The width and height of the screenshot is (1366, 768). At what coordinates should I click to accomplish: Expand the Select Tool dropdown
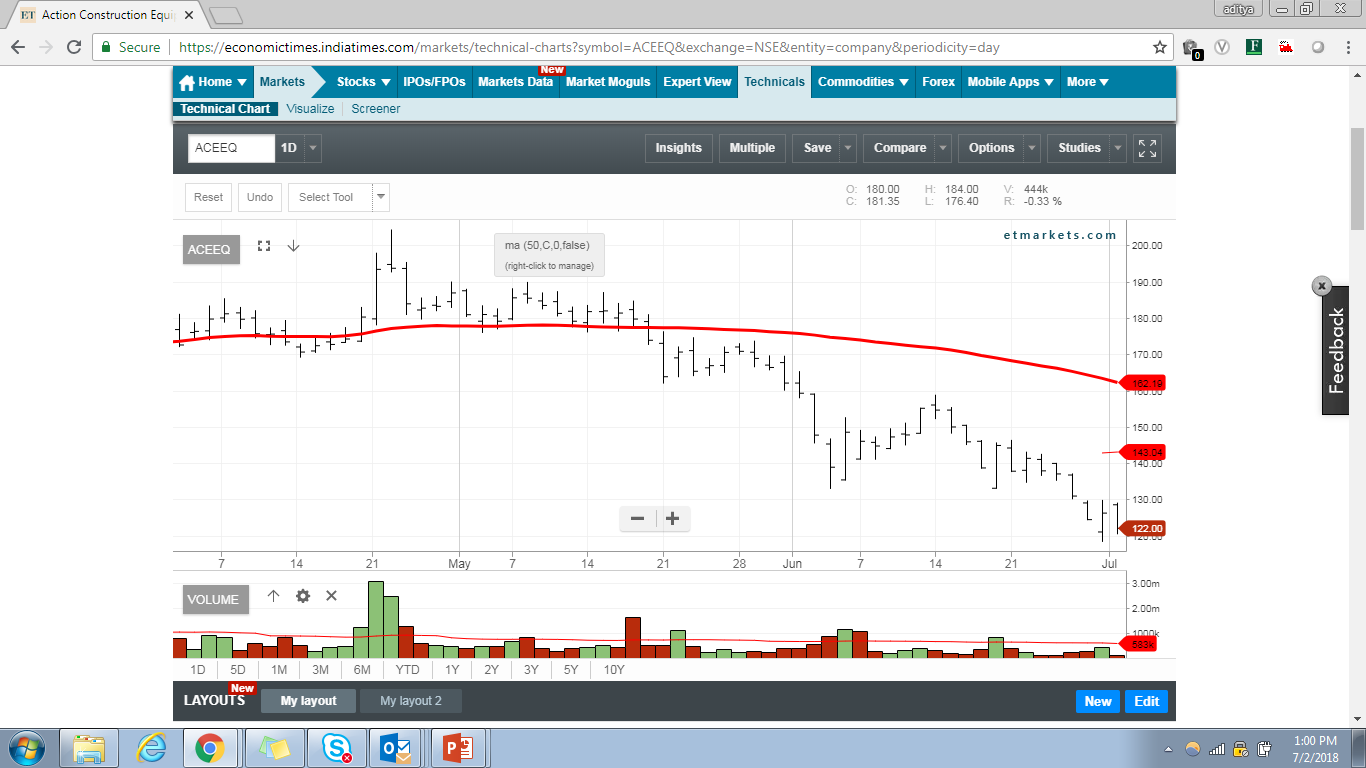(380, 197)
